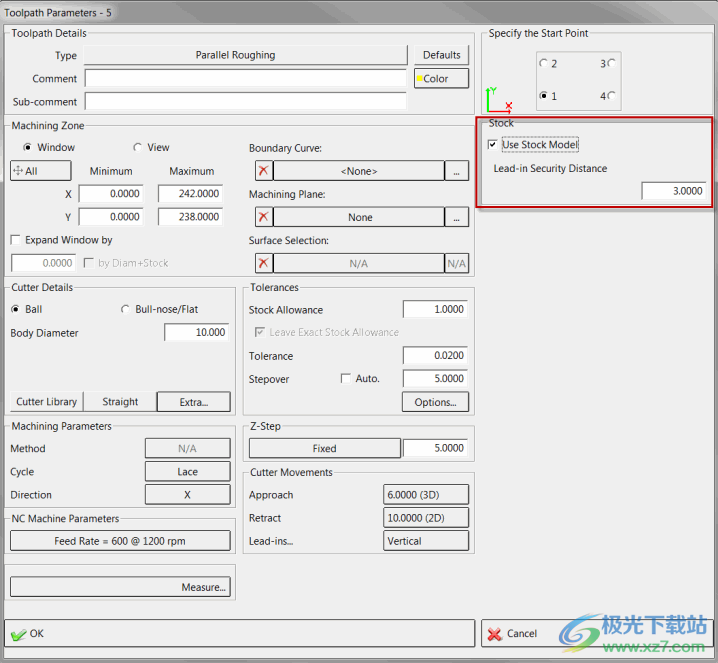The height and width of the screenshot is (663, 718).
Task: Edit the Tolerance 0.0200 field
Action: coord(435,355)
